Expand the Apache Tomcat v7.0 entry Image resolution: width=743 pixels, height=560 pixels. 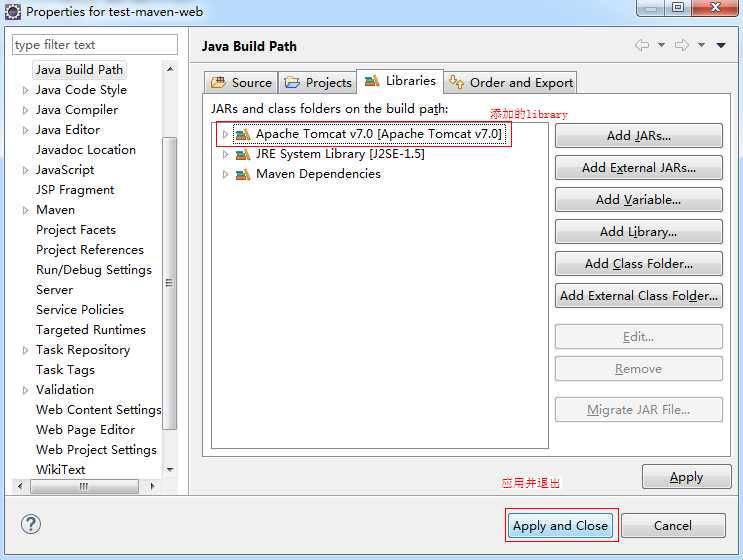point(225,135)
